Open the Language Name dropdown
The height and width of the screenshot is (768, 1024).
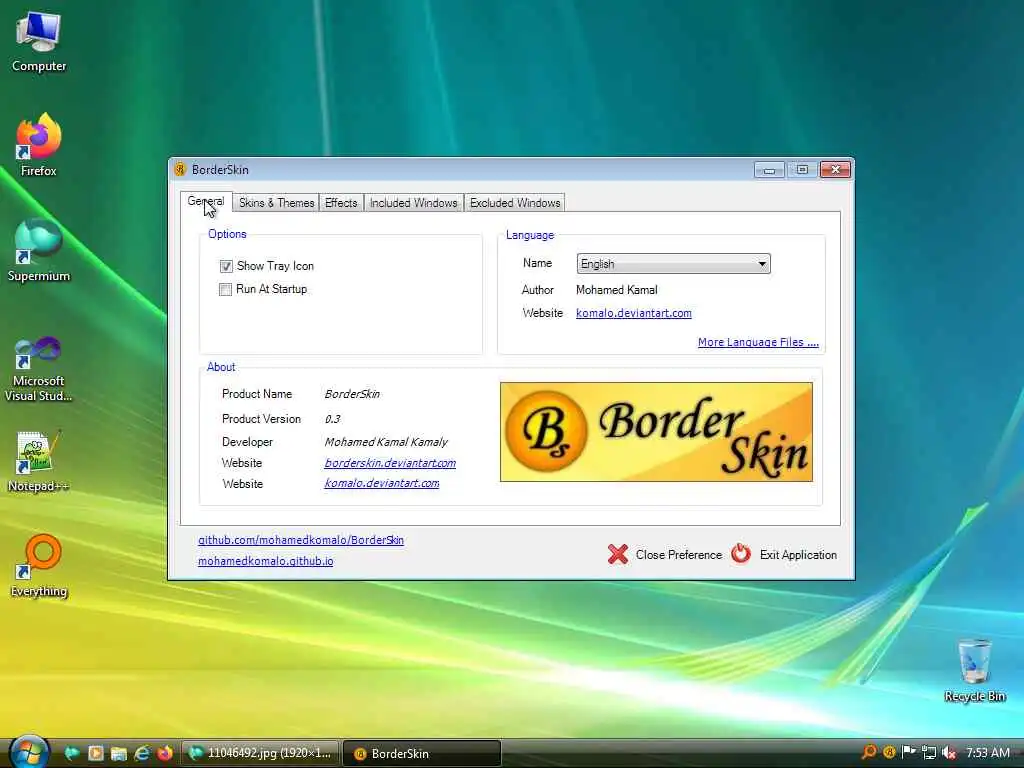673,264
